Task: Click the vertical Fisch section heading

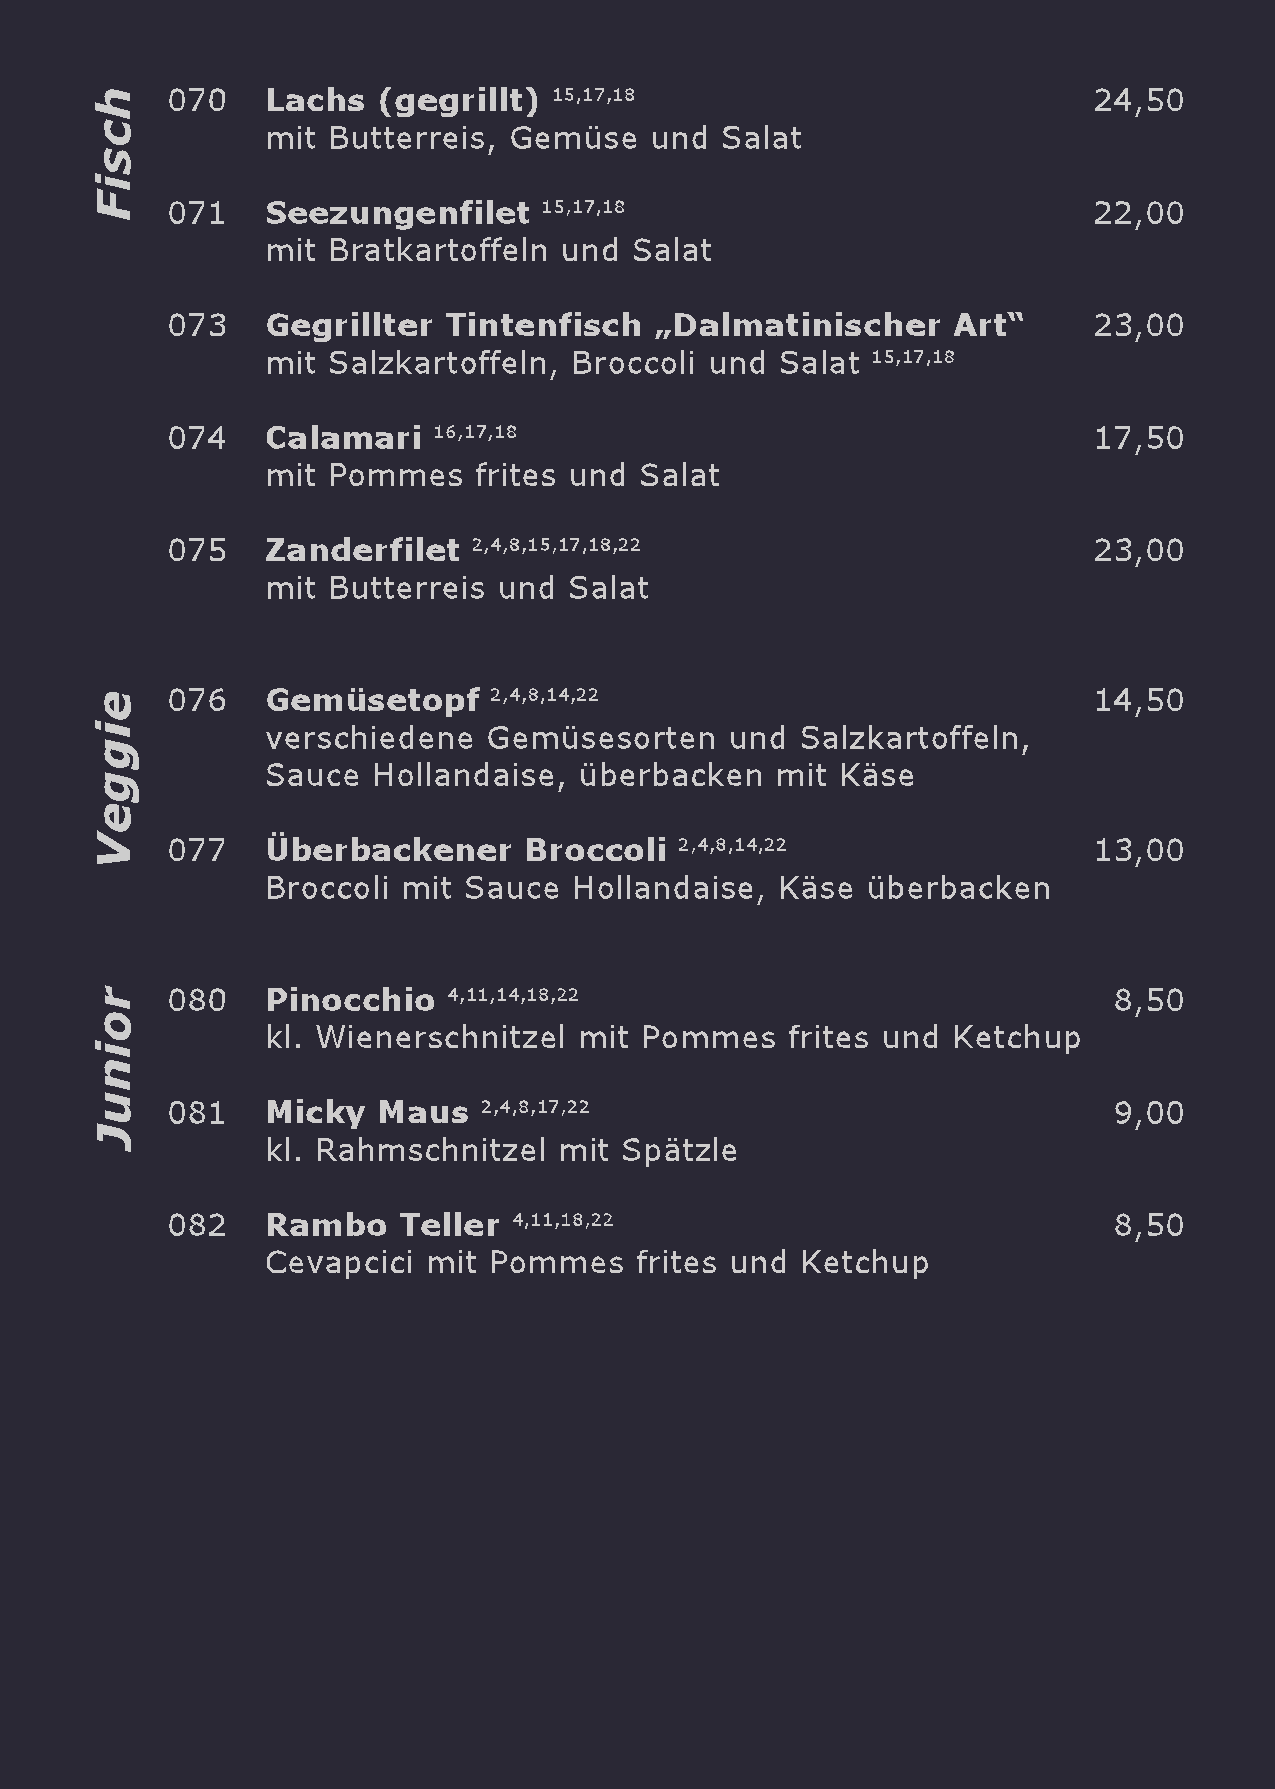Action: (x=114, y=153)
